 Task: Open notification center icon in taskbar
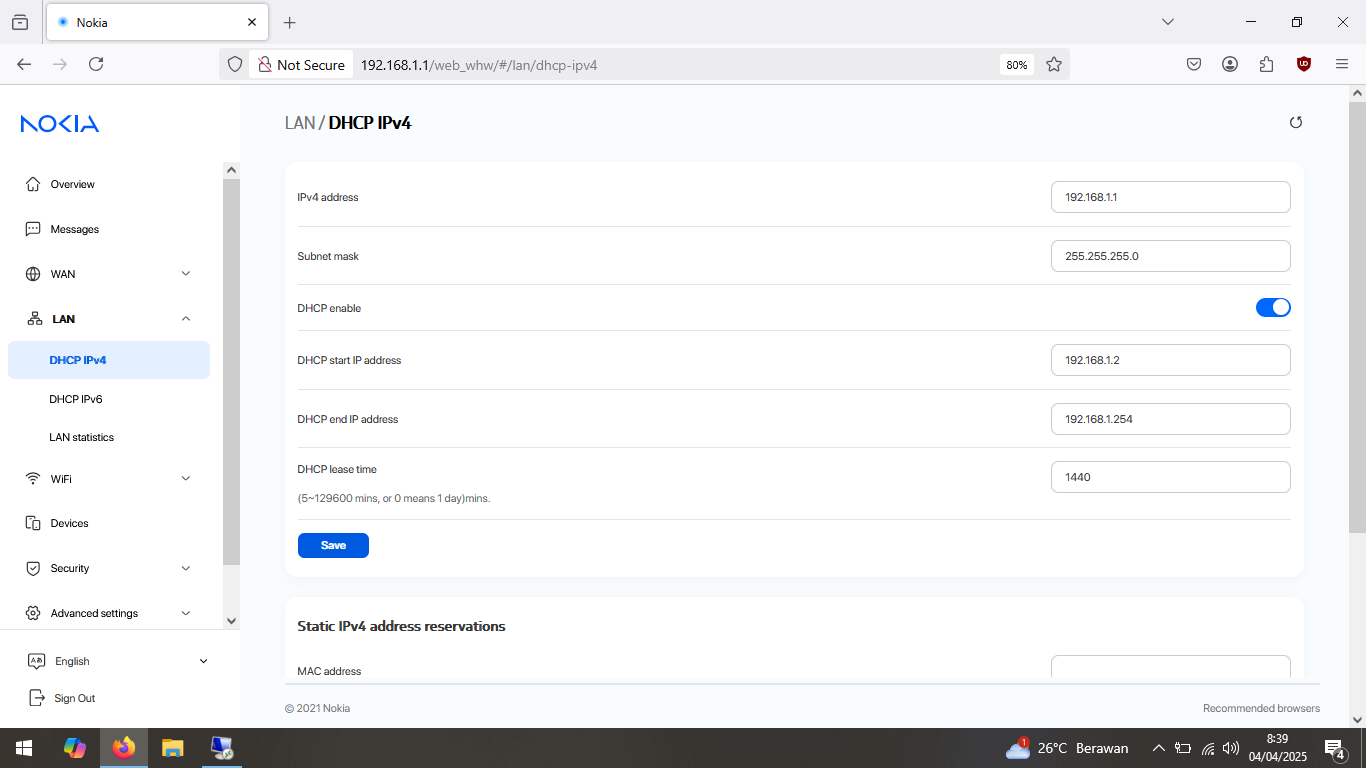coord(1334,748)
